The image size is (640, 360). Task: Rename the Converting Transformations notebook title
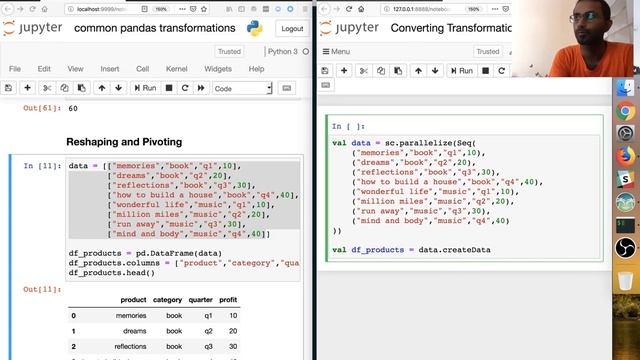tap(451, 28)
